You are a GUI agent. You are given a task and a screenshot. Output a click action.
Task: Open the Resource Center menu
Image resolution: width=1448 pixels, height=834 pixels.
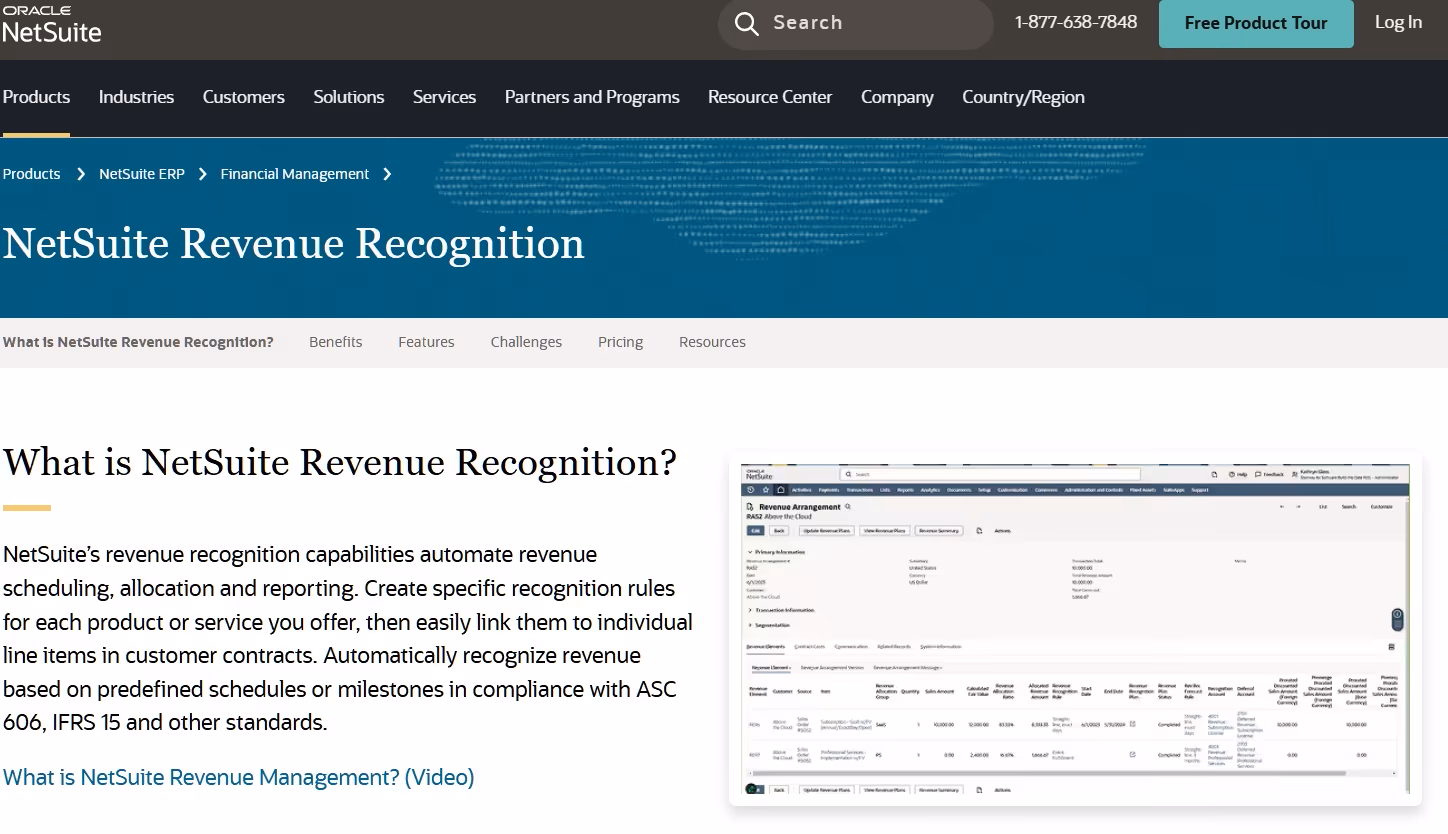770,97
